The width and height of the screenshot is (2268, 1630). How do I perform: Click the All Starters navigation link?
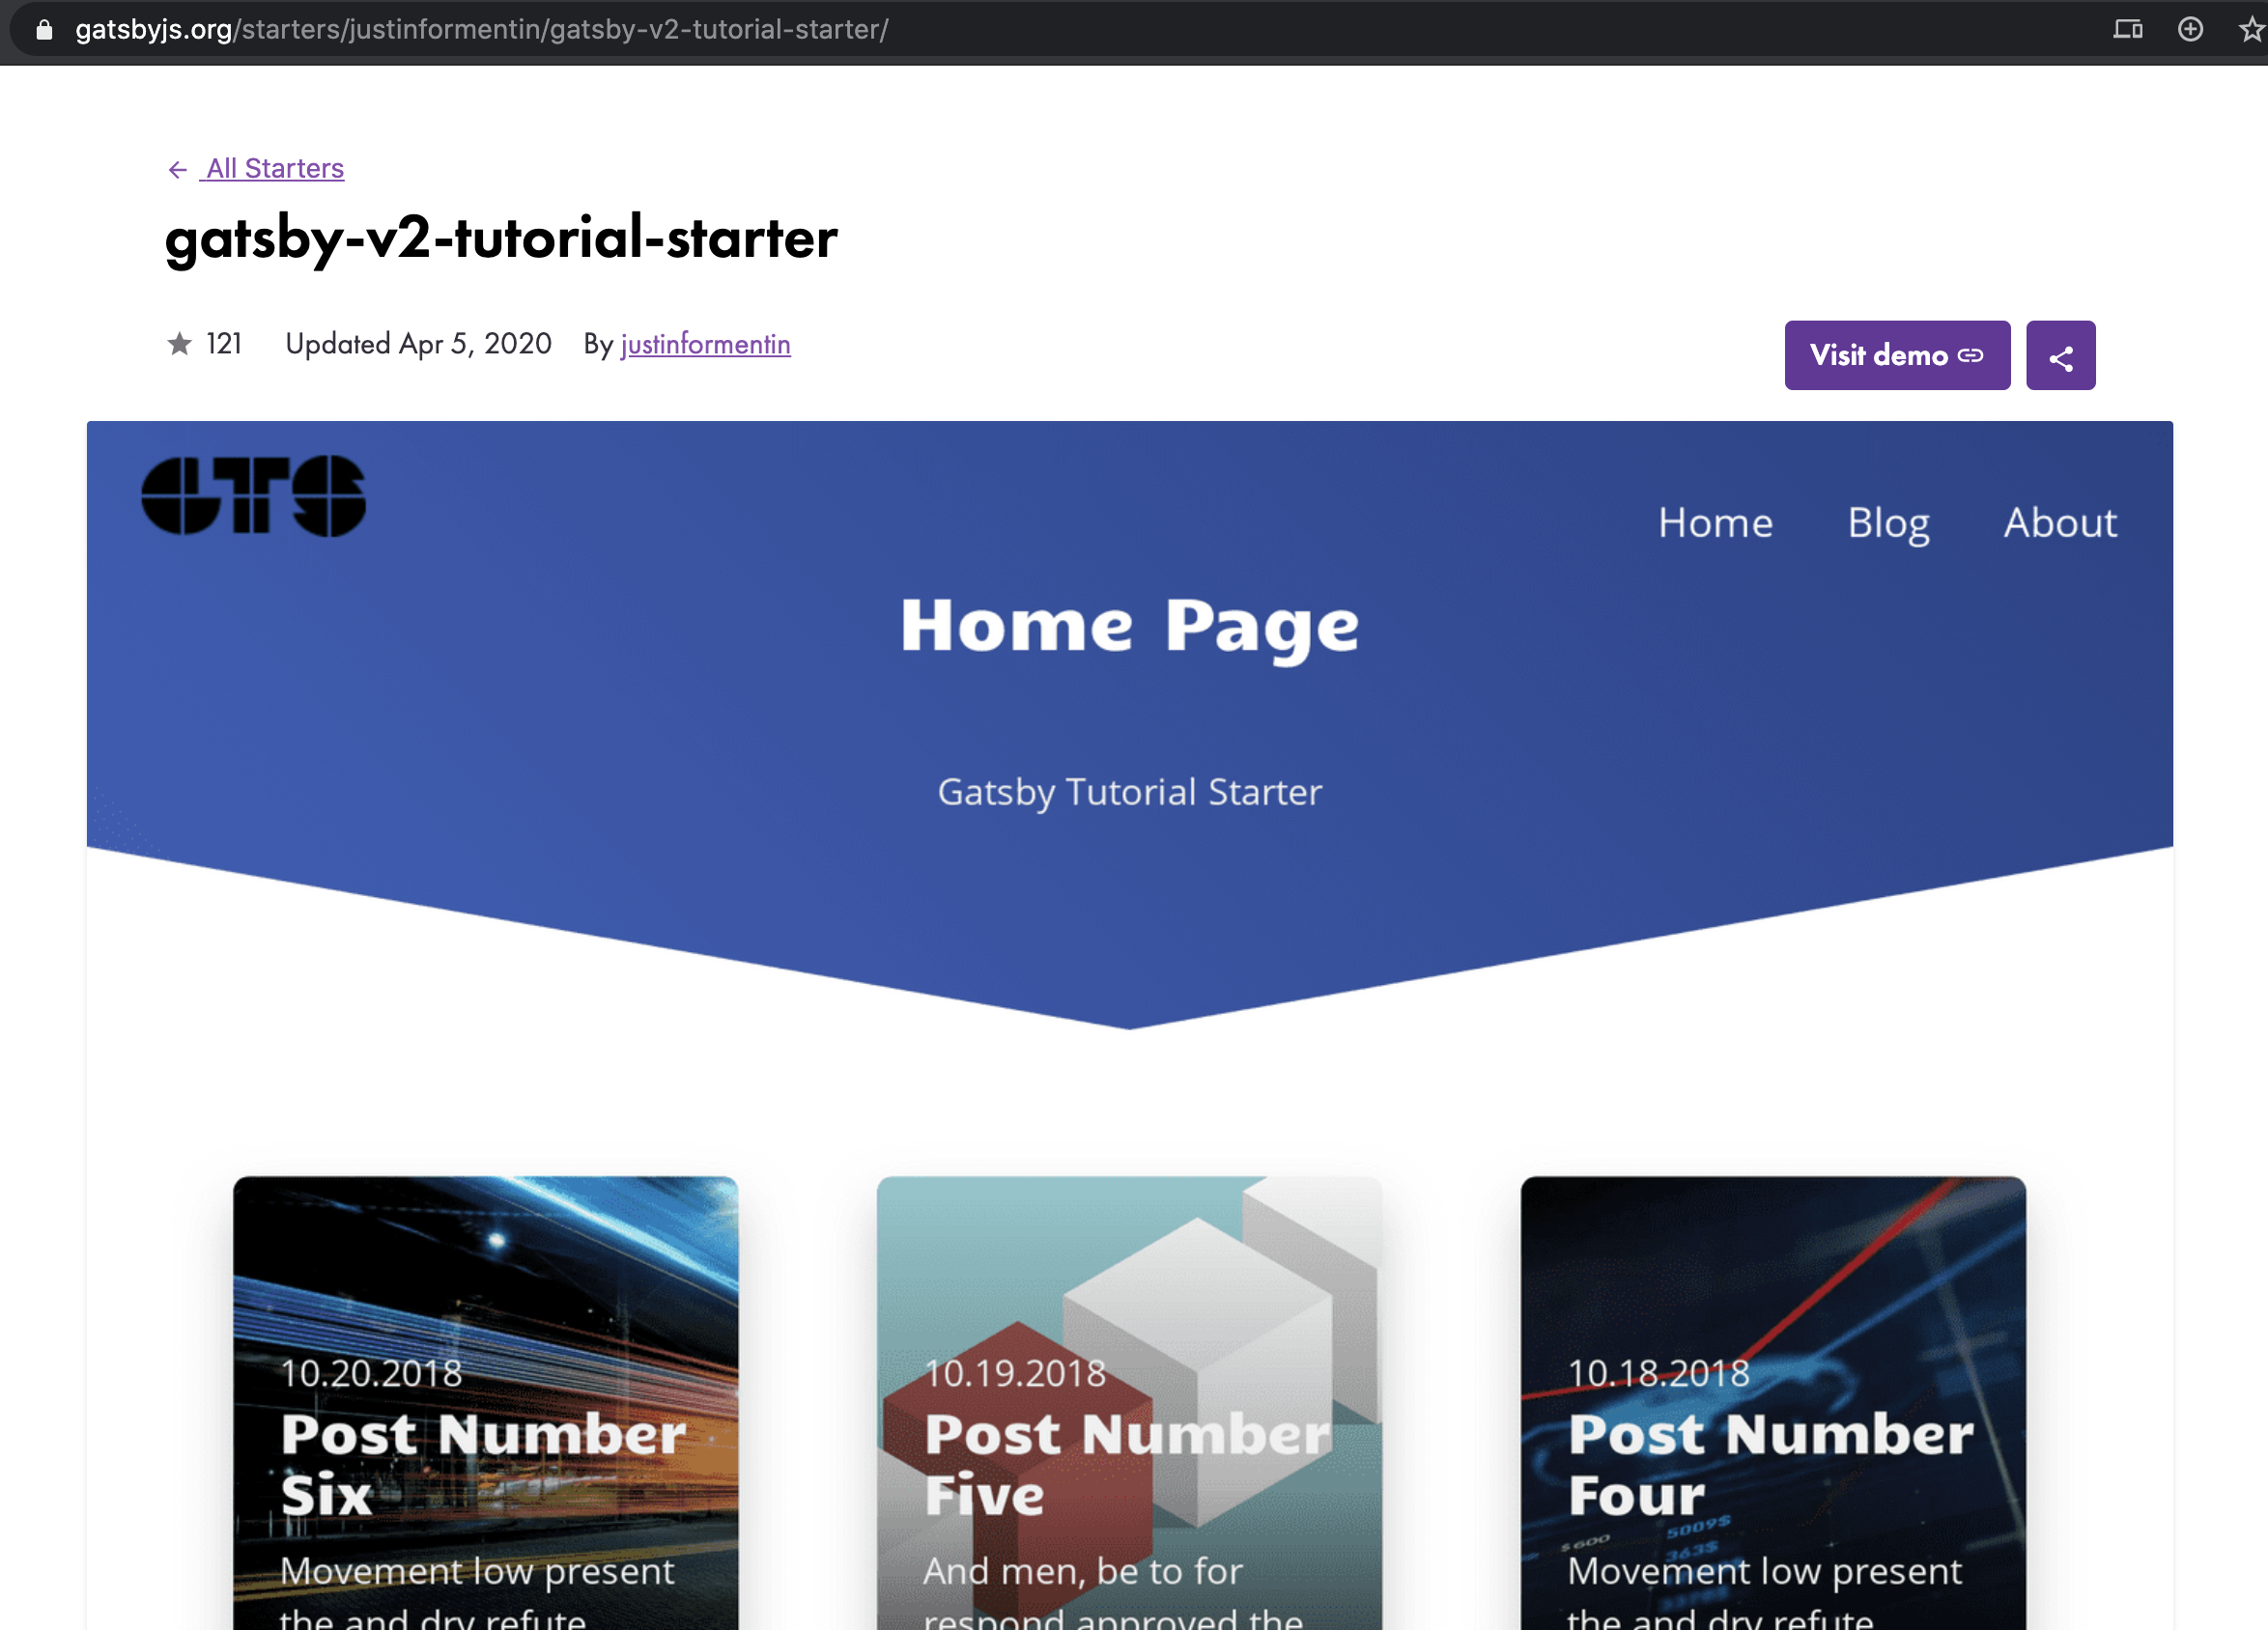pyautogui.click(x=271, y=169)
